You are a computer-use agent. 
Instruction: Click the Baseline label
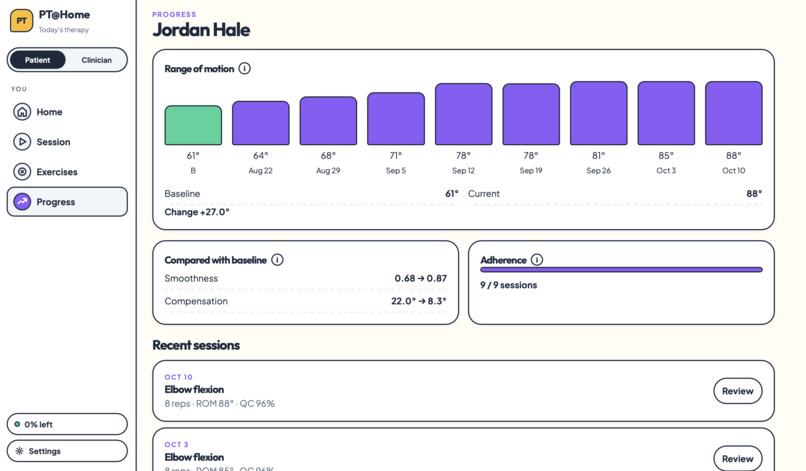click(x=182, y=193)
